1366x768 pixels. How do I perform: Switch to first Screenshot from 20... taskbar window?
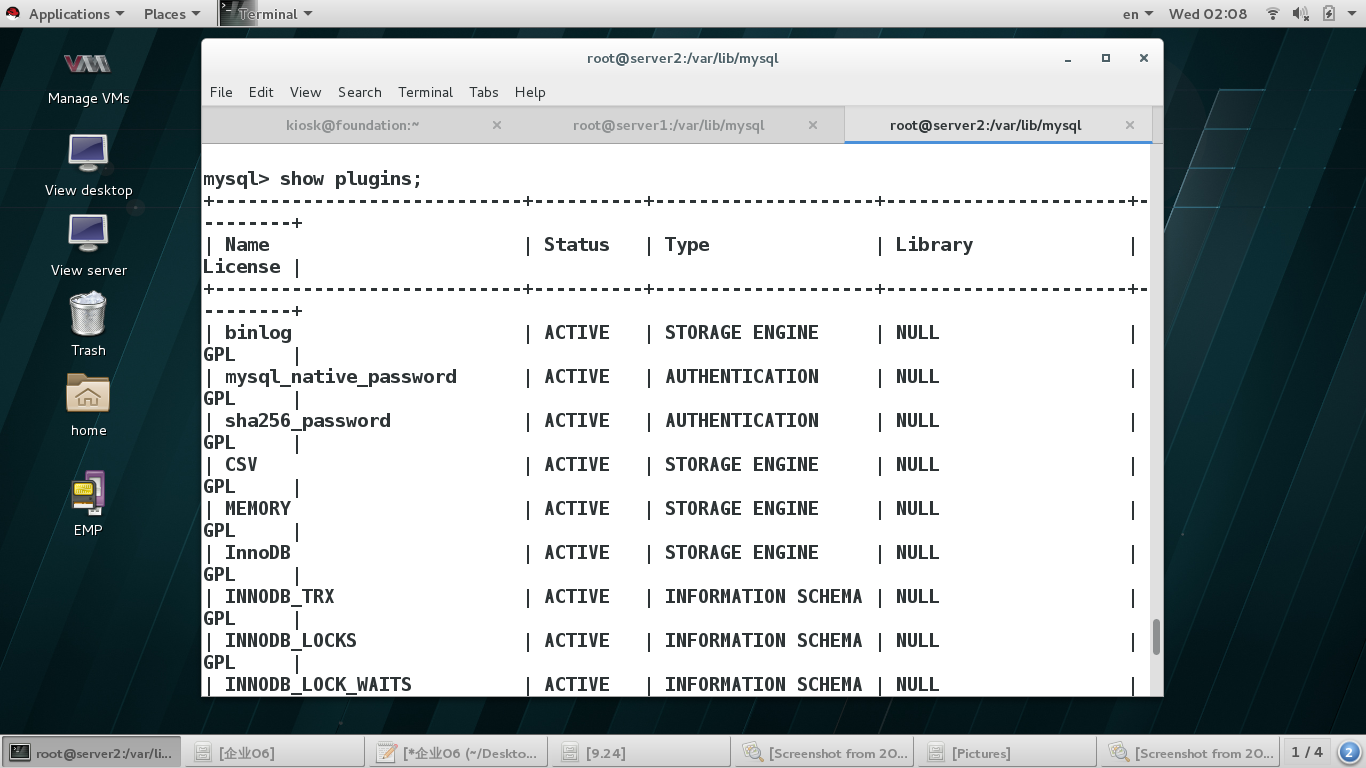pos(825,752)
